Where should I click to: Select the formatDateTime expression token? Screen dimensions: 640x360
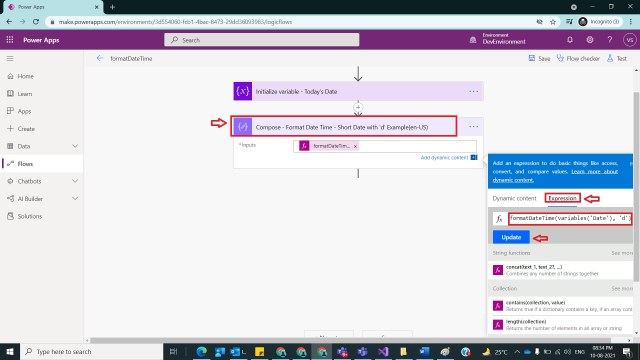tap(328, 146)
